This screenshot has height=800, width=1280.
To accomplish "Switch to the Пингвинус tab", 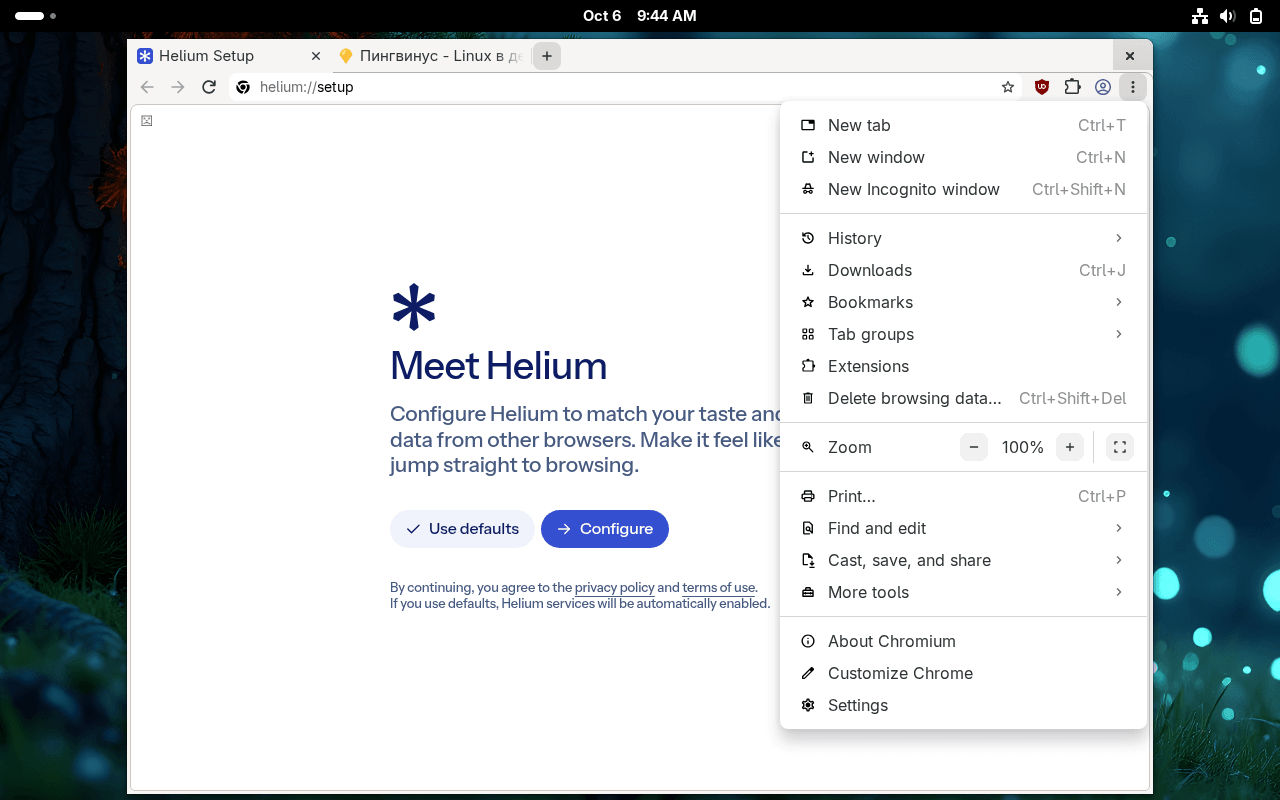I will 430,56.
